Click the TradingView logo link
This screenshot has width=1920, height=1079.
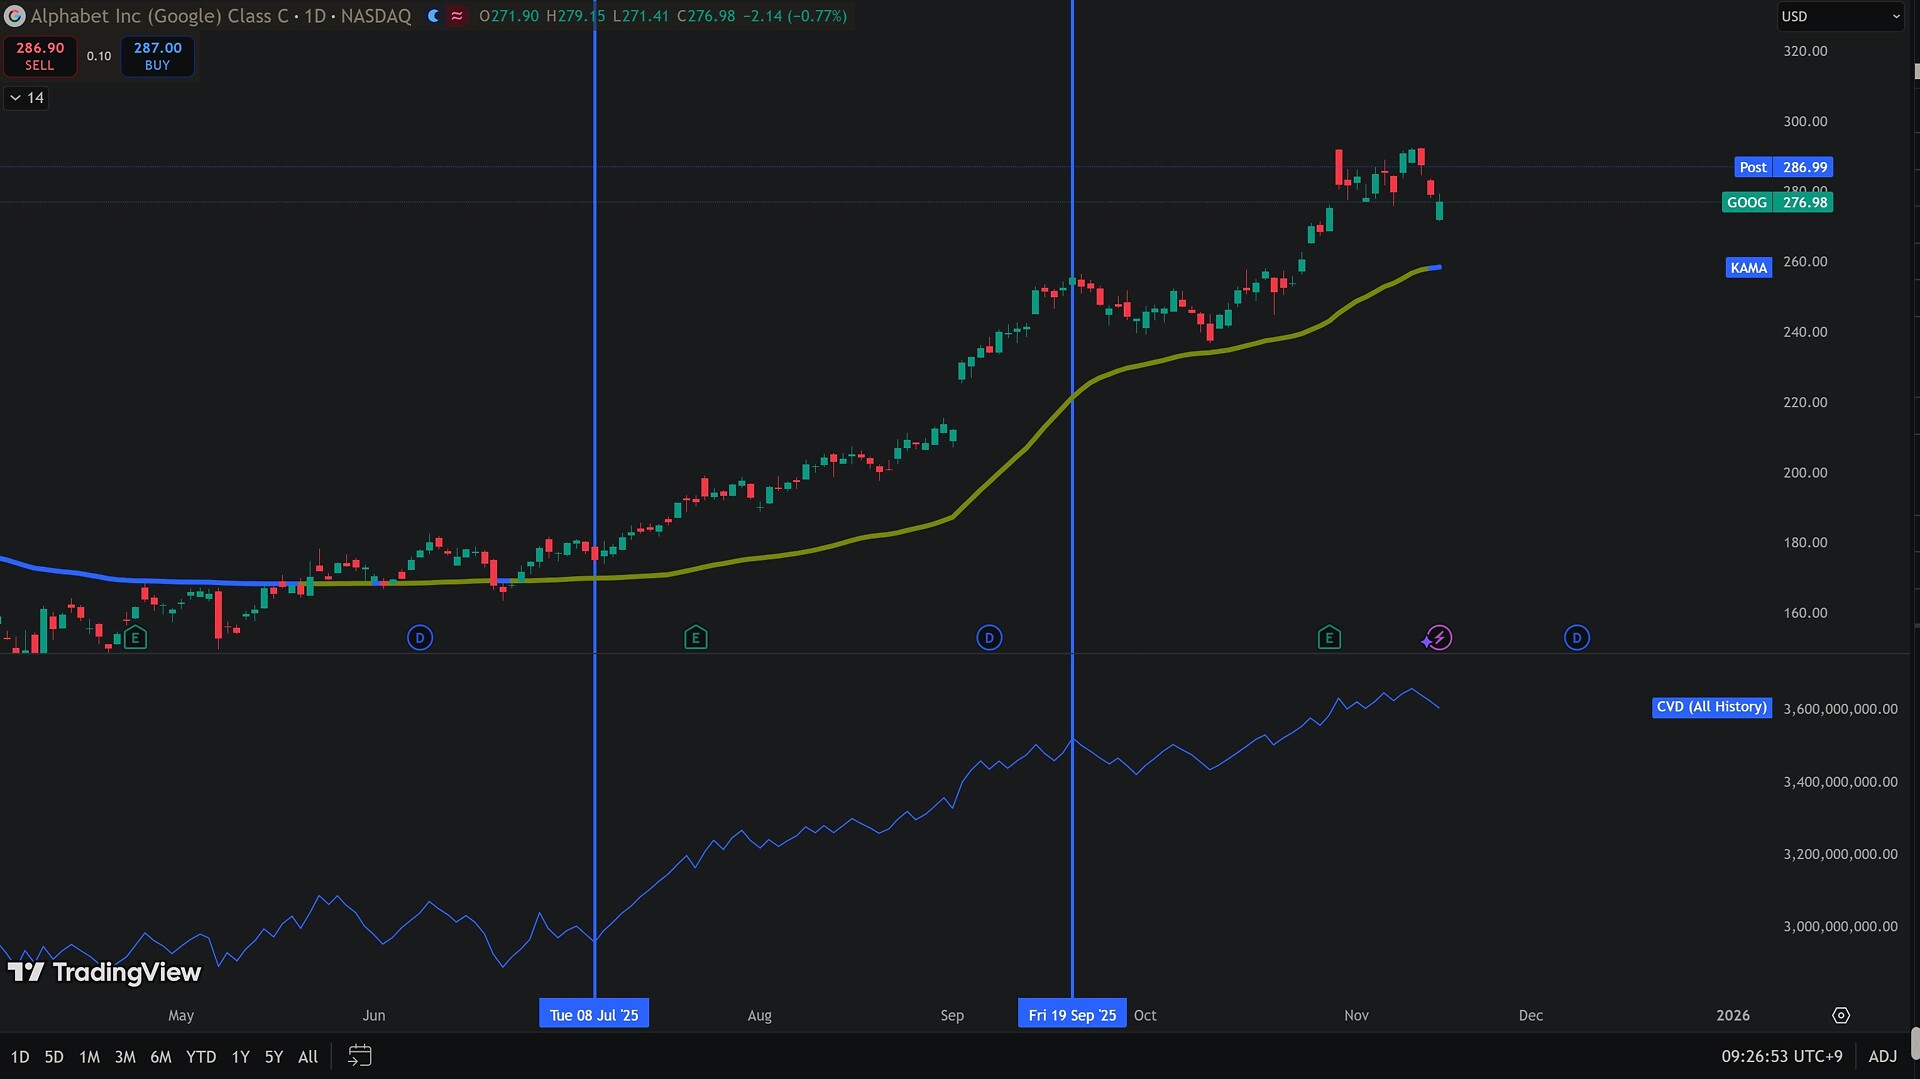pos(105,972)
